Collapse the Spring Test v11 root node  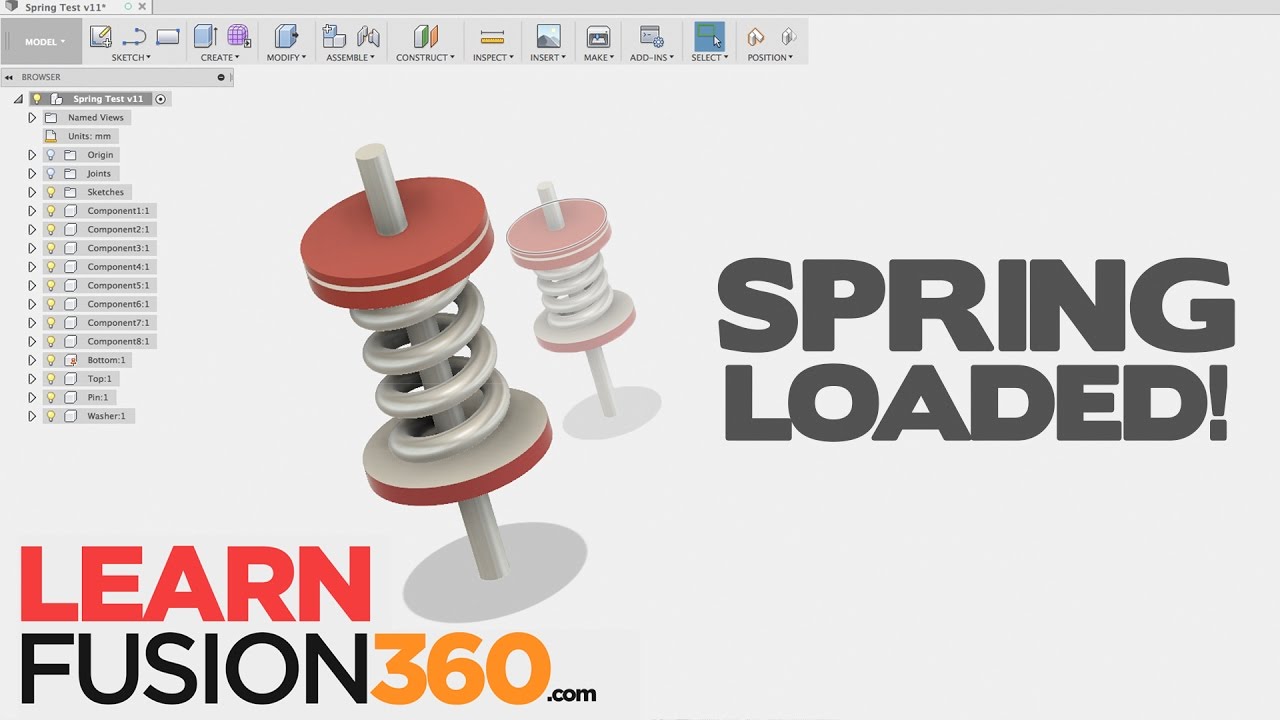(18, 100)
